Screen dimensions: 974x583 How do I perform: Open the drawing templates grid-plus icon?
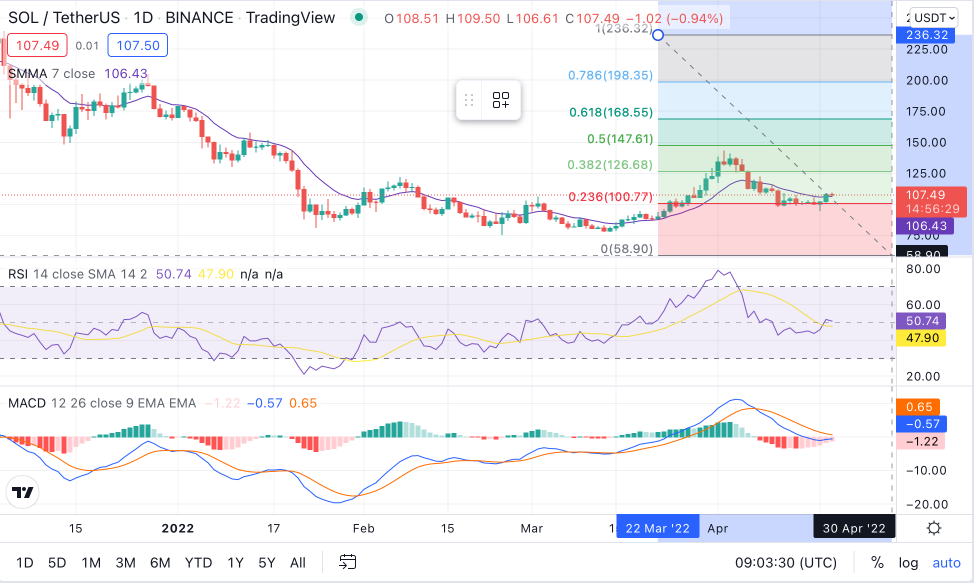point(501,100)
